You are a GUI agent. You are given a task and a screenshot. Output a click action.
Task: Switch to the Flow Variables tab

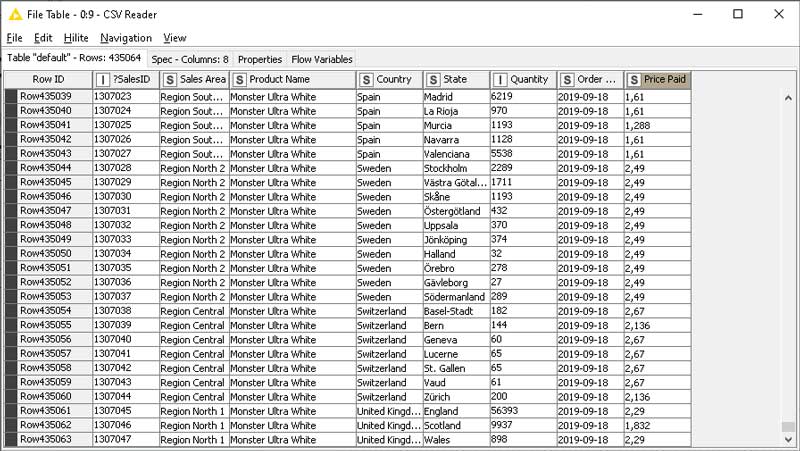(x=322, y=59)
